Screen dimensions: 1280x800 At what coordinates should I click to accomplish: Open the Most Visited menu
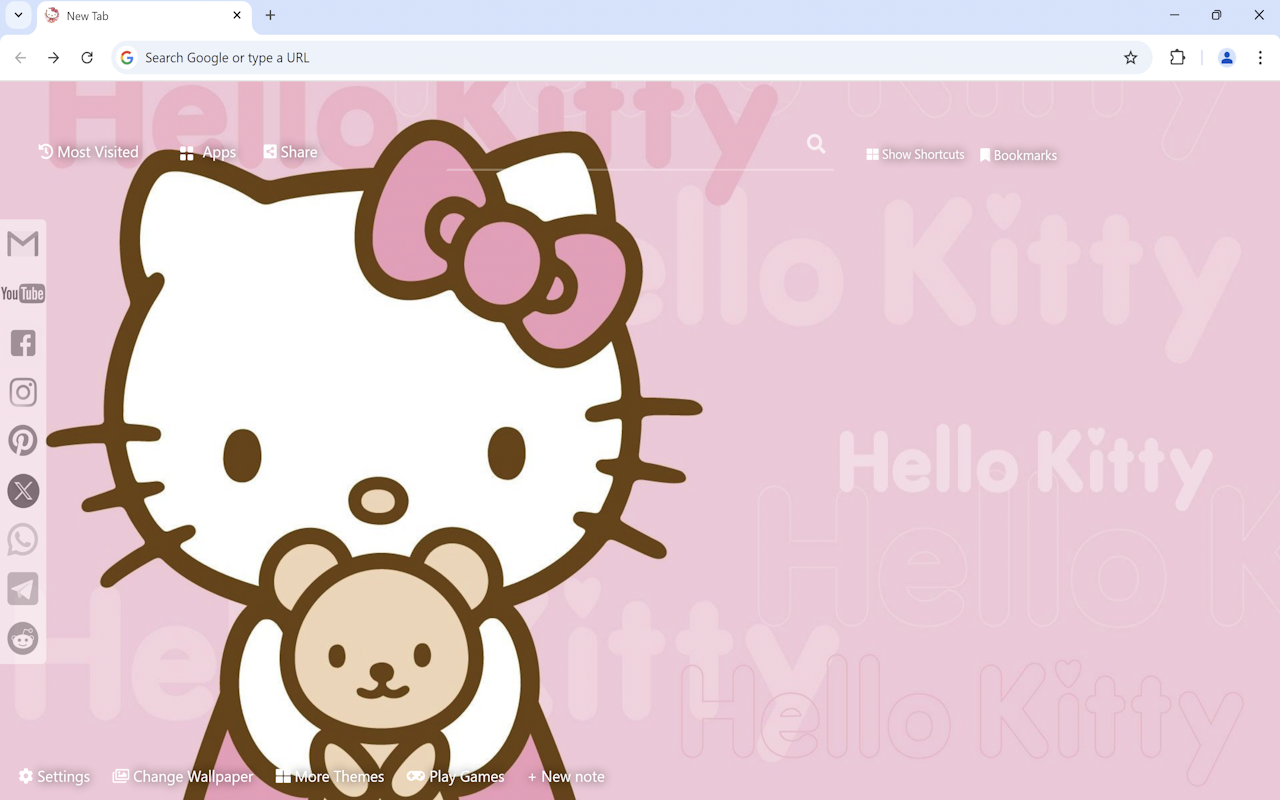click(x=88, y=152)
